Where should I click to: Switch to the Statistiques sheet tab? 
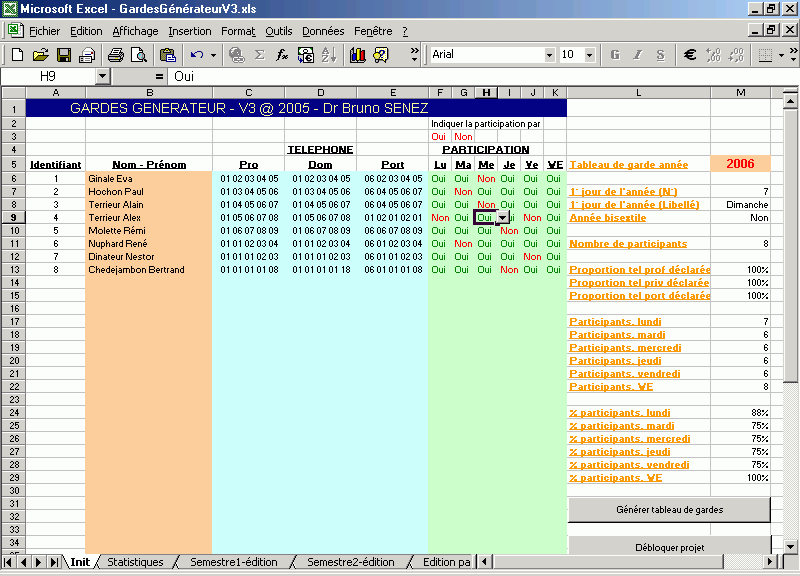click(135, 562)
